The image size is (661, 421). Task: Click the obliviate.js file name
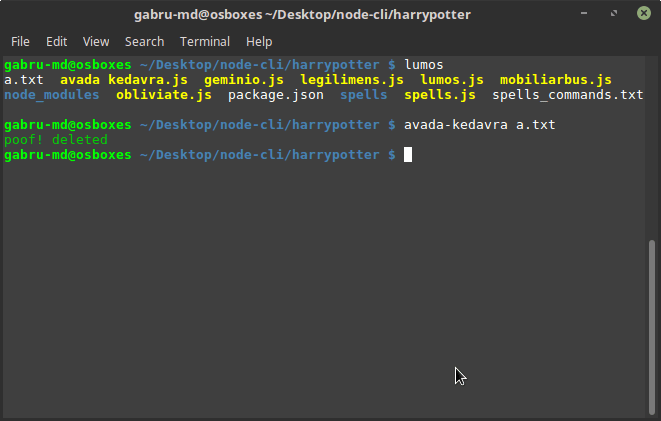click(164, 95)
